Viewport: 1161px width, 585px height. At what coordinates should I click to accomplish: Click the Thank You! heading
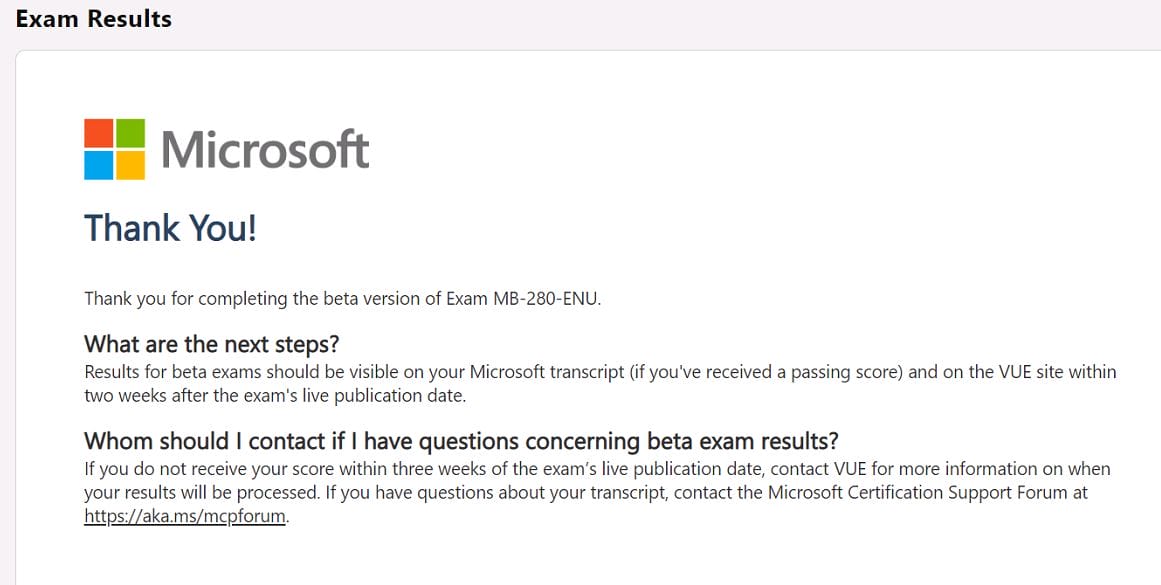point(170,228)
